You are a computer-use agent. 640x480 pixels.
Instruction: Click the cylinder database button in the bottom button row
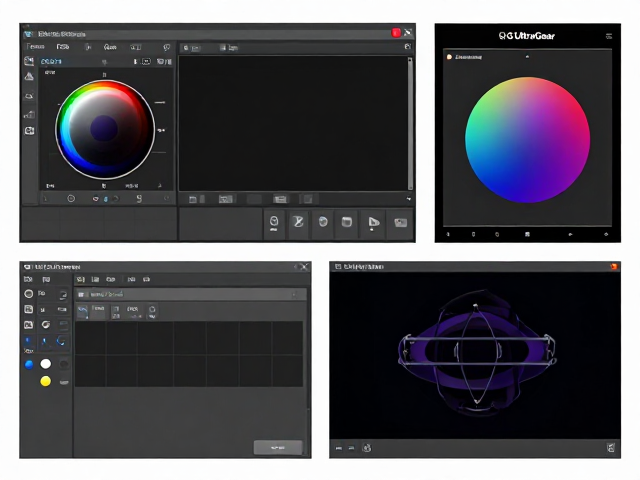click(347, 222)
